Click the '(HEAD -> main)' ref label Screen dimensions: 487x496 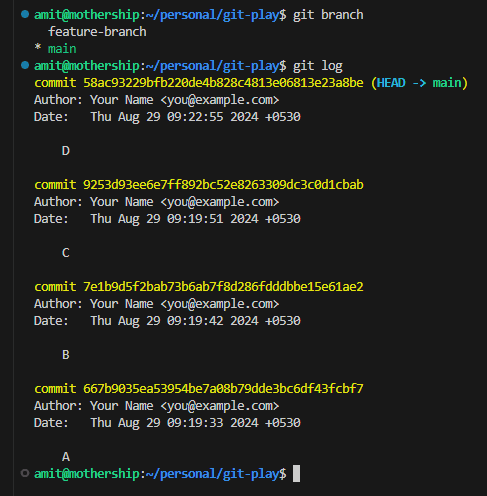(419, 83)
